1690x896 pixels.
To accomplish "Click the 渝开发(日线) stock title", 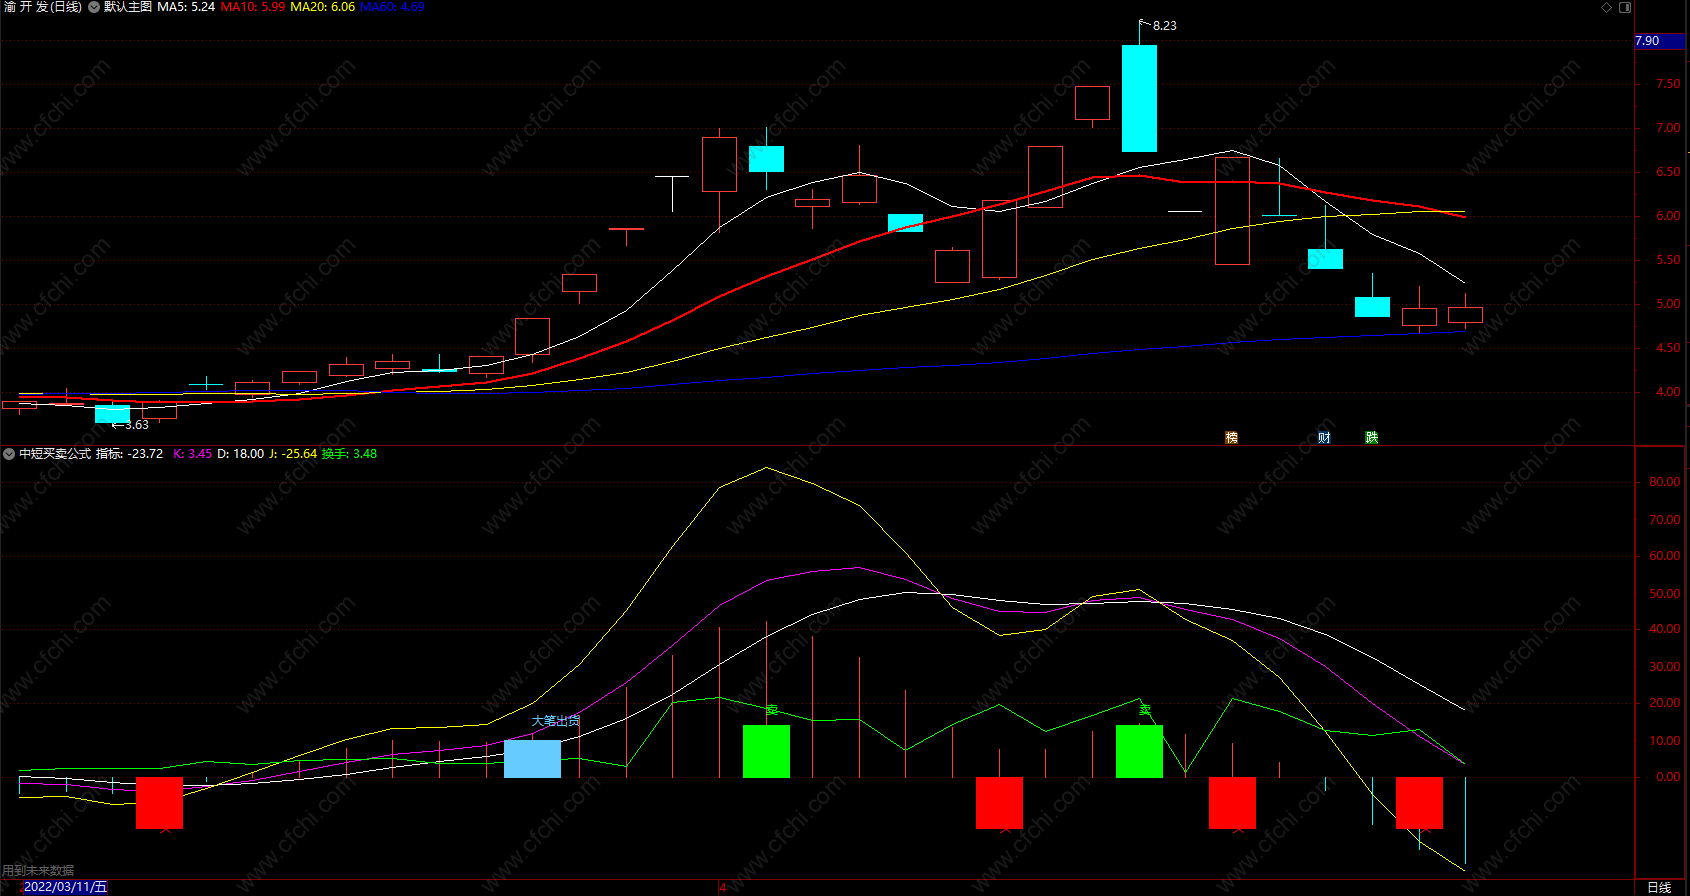I will point(43,7).
